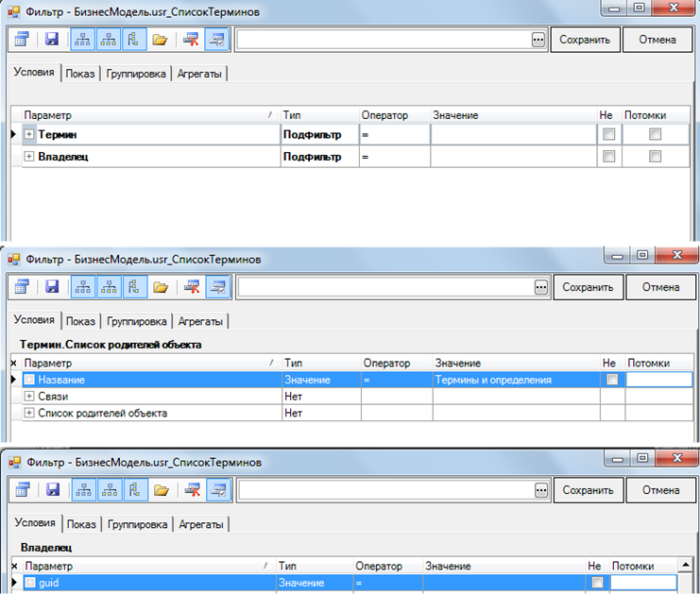Screen dimensions: 700x594
Task: Click the leftmost table icon in middle toolbar
Action: pyautogui.click(x=22, y=288)
